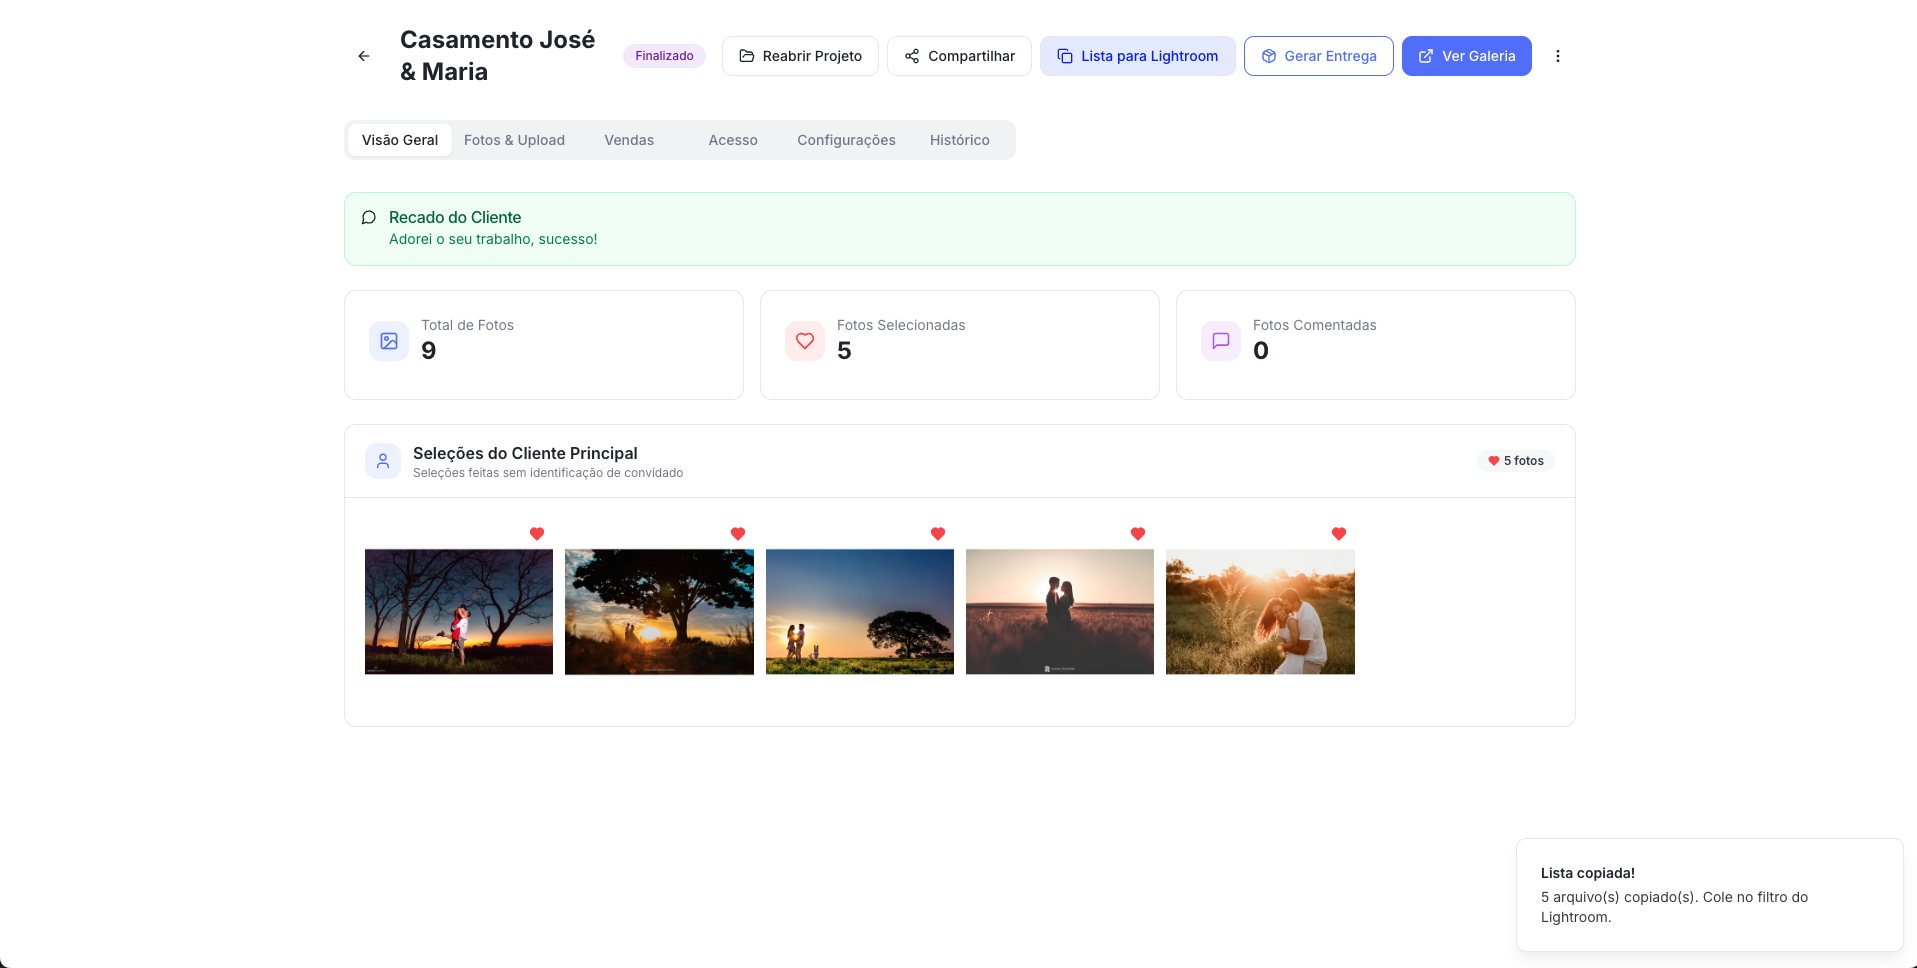The image size is (1917, 968).
Task: Toggle heart above the couple hugging in grass photo
Action: pos(1339,534)
